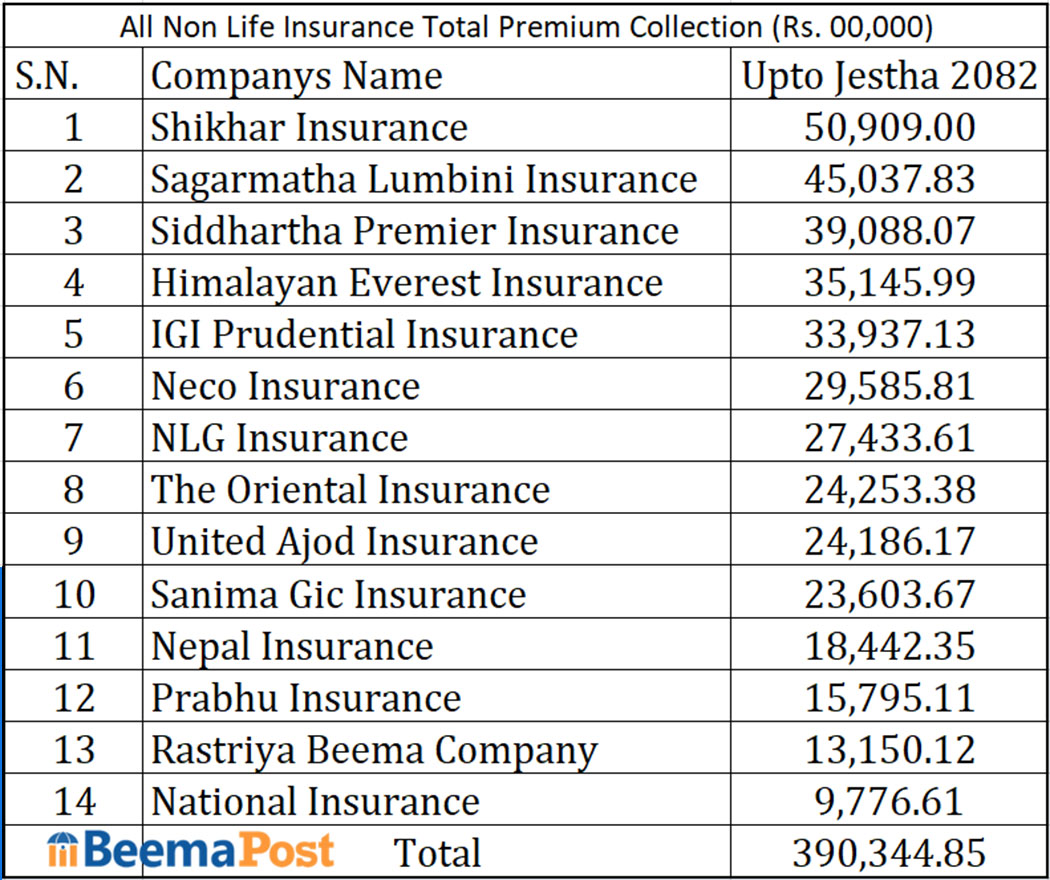Click the 390,344.85 total value
The height and width of the screenshot is (880, 1050).
889,853
